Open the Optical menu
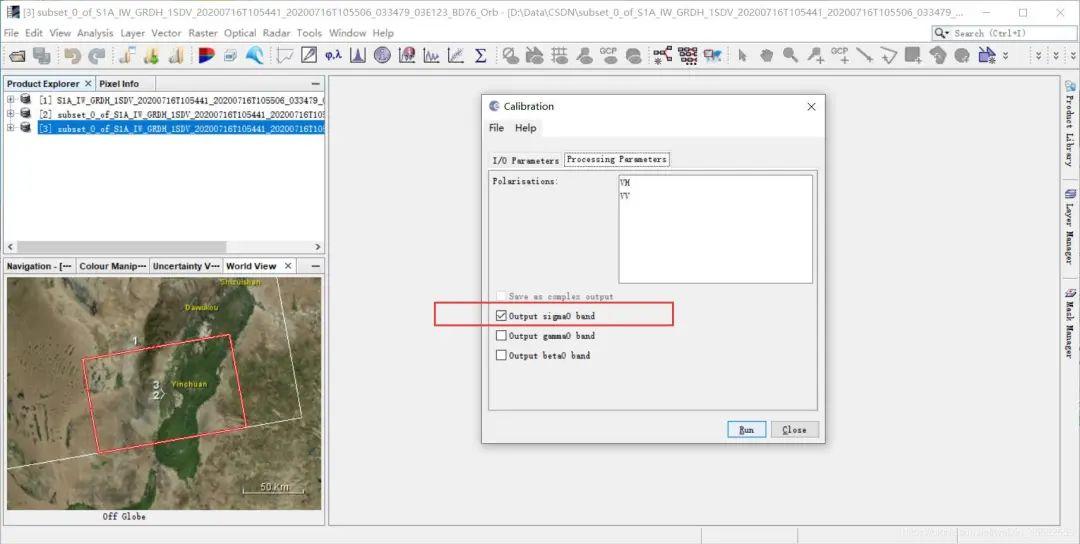Viewport: 1080px width, 544px height. point(240,33)
